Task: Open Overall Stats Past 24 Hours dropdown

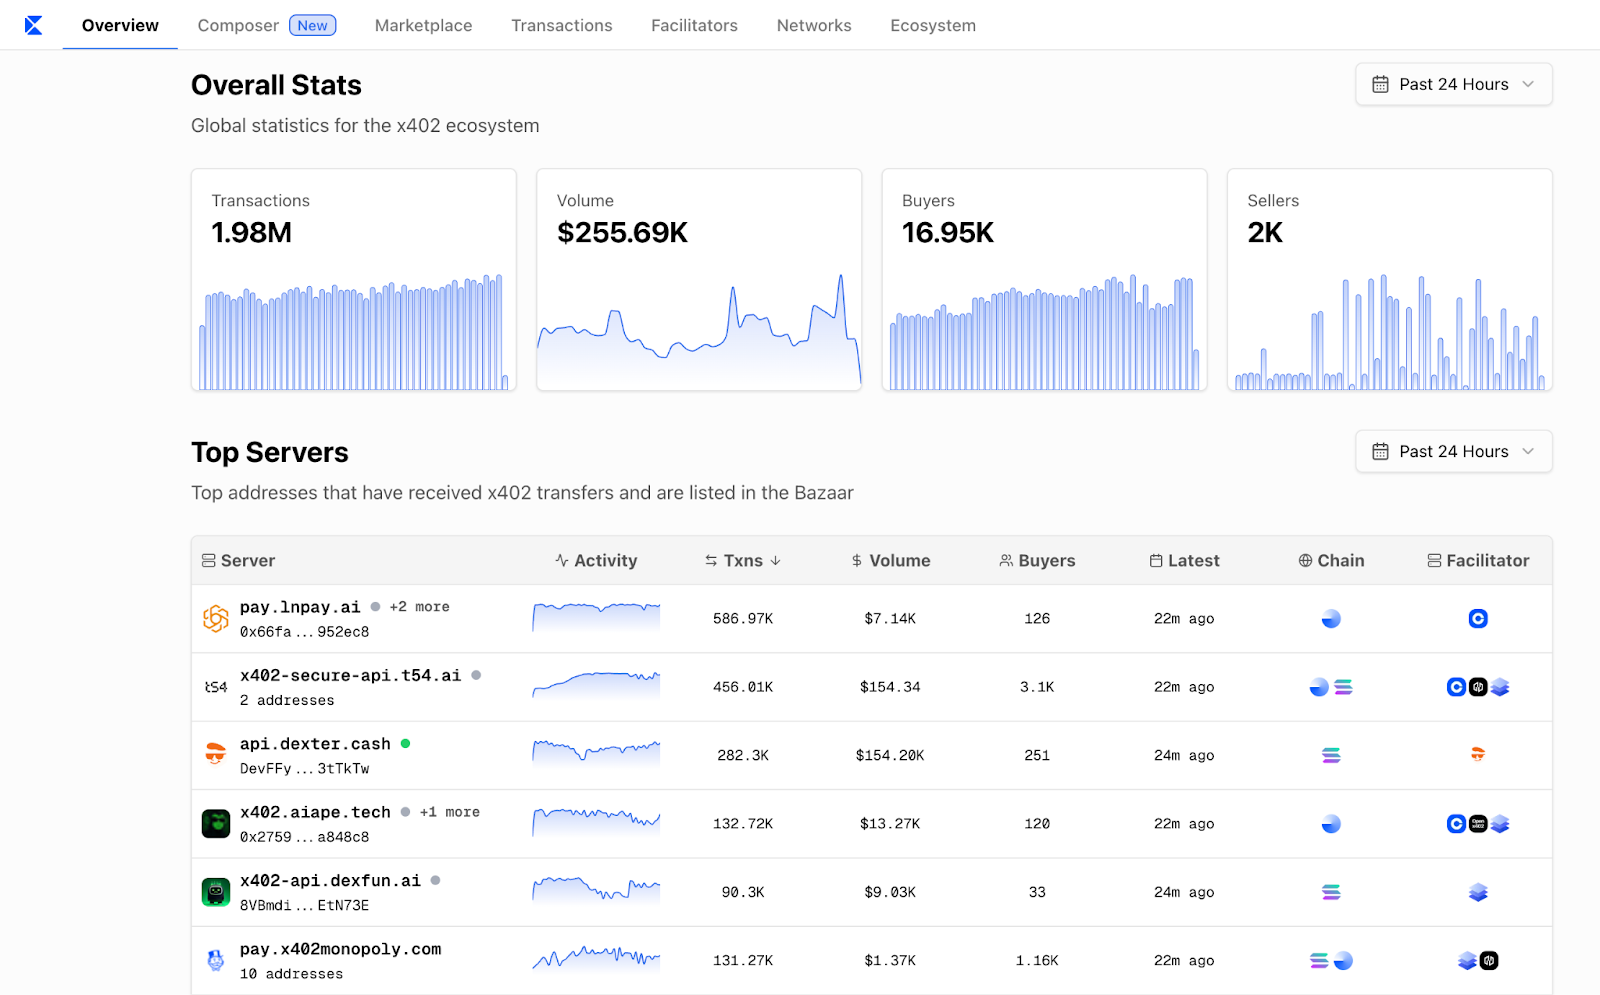Action: pyautogui.click(x=1453, y=85)
